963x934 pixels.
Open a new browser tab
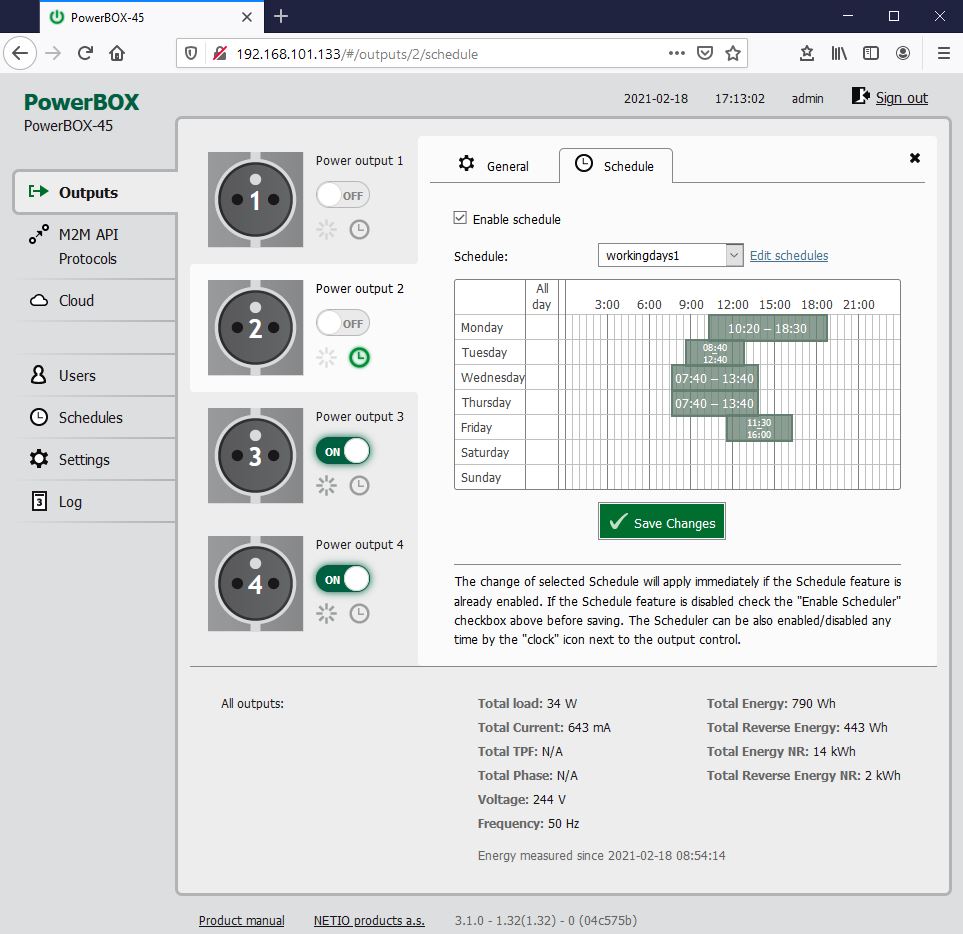281,17
